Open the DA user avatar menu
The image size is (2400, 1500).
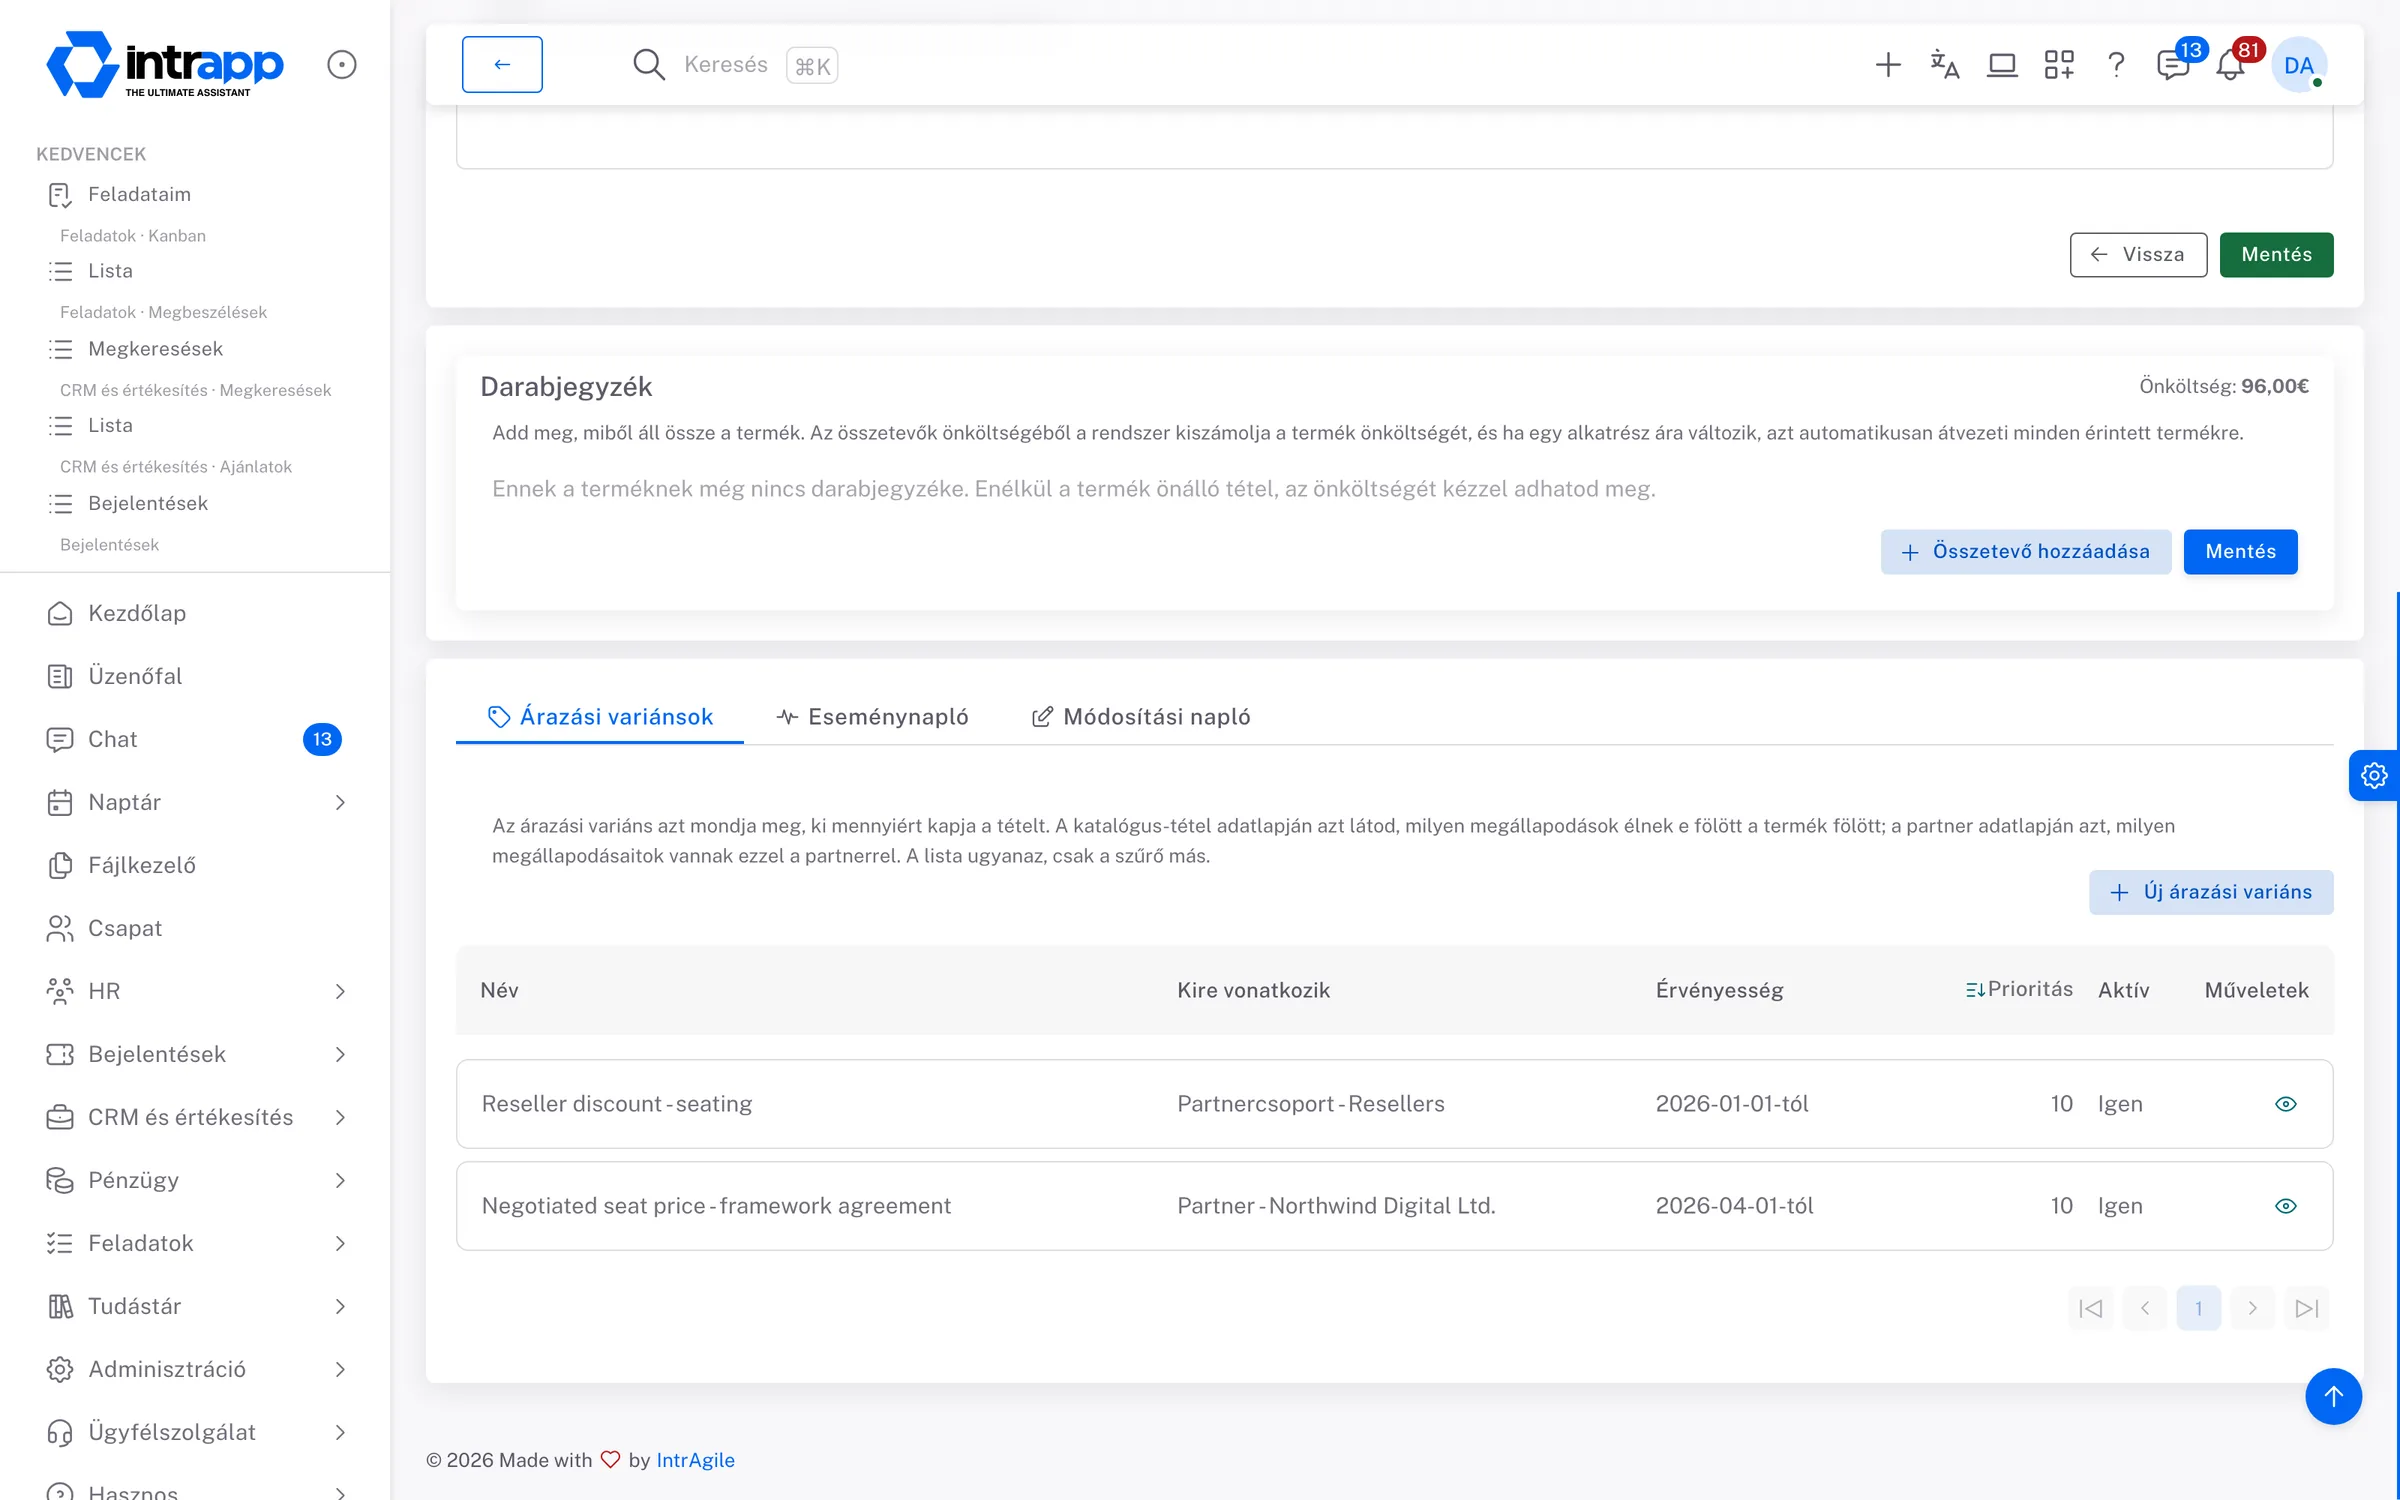coord(2299,65)
